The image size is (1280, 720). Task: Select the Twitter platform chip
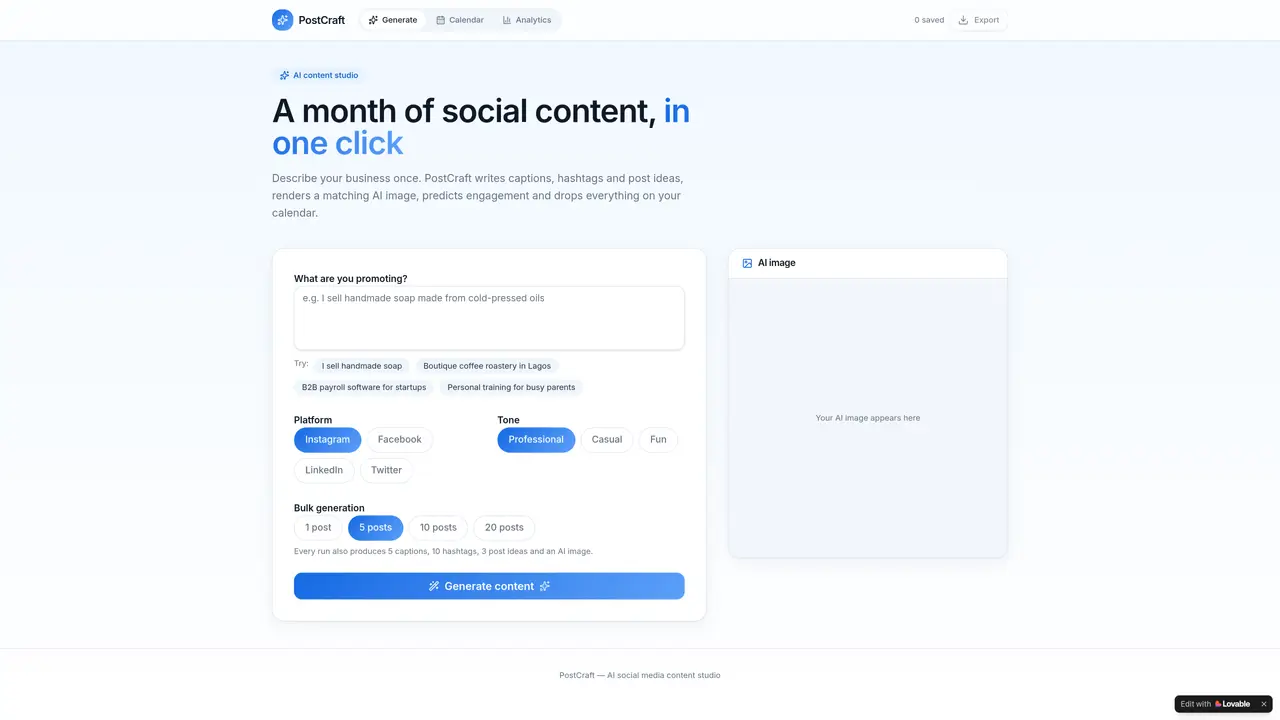[386, 470]
